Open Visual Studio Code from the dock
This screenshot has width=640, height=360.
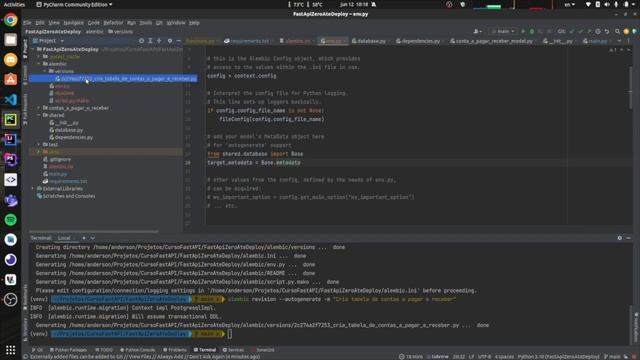tap(11, 99)
